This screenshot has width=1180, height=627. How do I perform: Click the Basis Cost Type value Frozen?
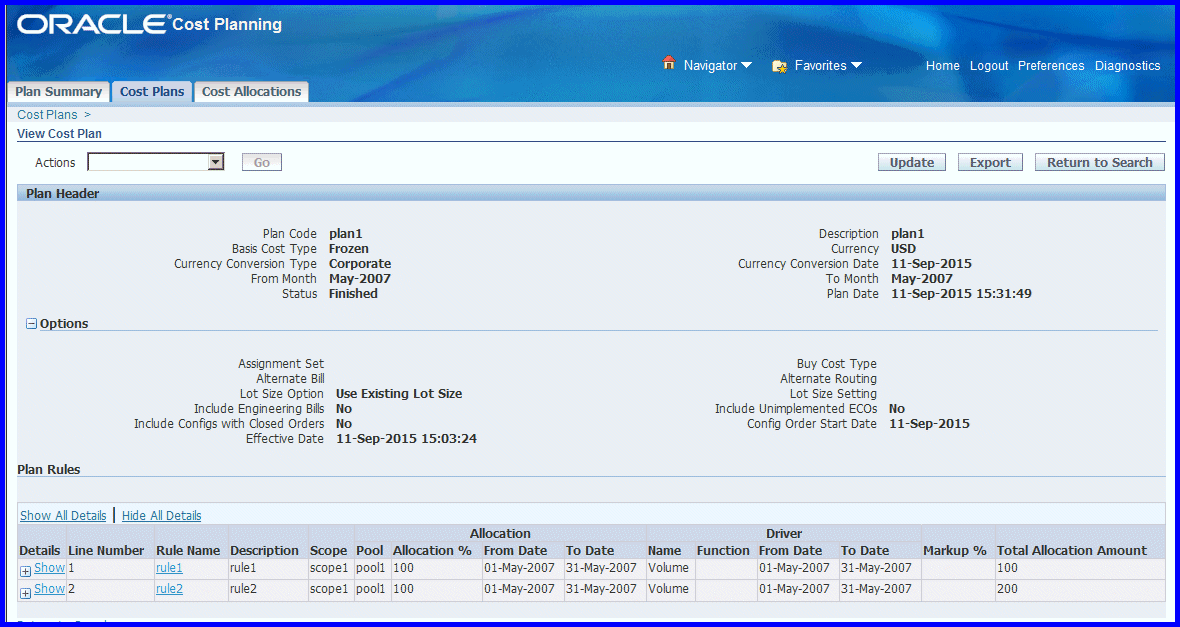348,248
